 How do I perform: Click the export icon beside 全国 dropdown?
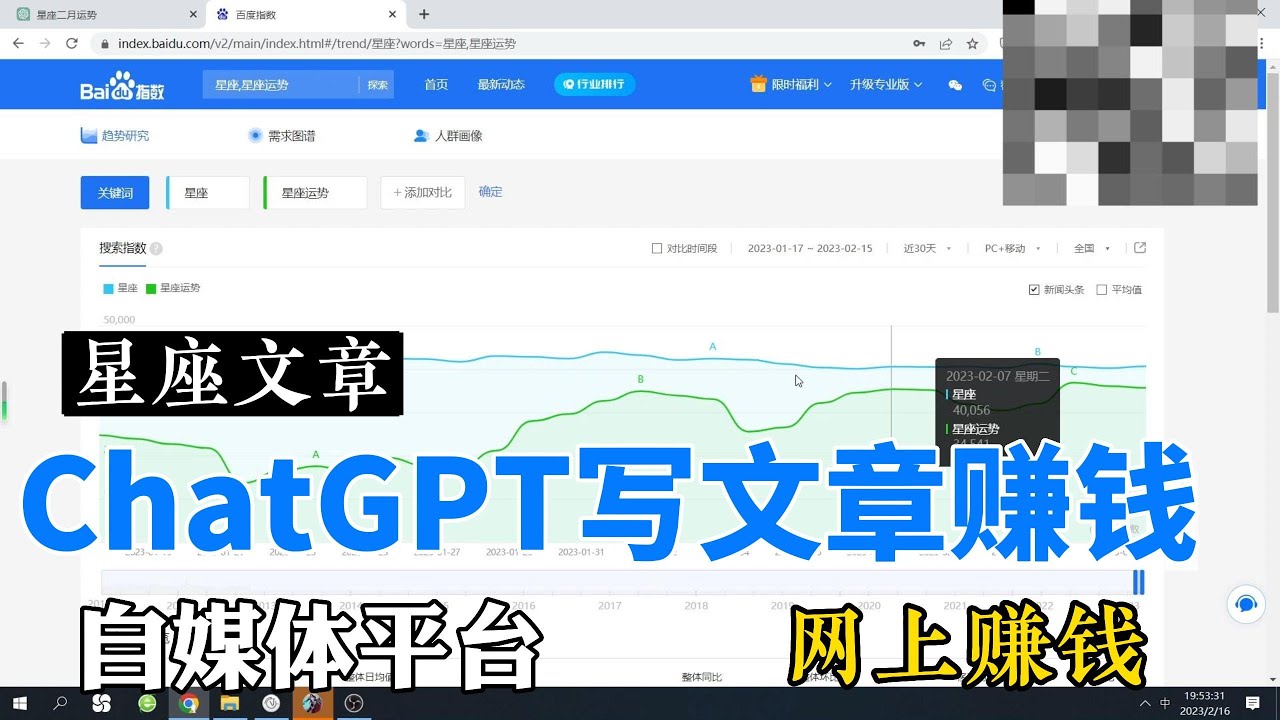point(1140,248)
